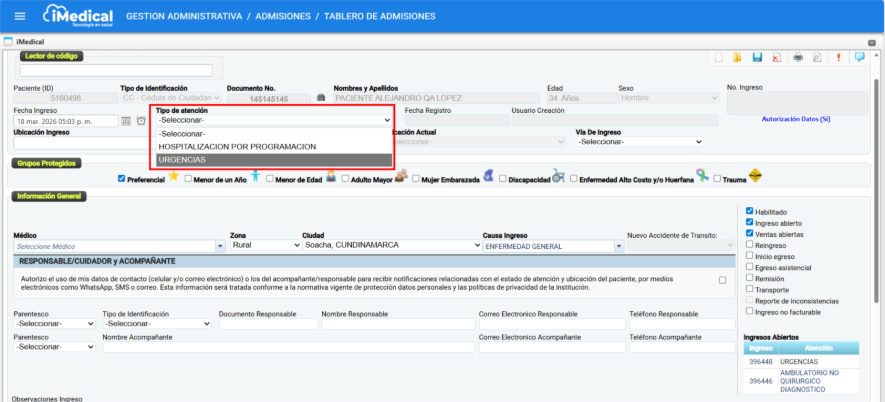Check the Reingreso checkbox
Viewport: 885px width, 402px height.
pos(751,243)
